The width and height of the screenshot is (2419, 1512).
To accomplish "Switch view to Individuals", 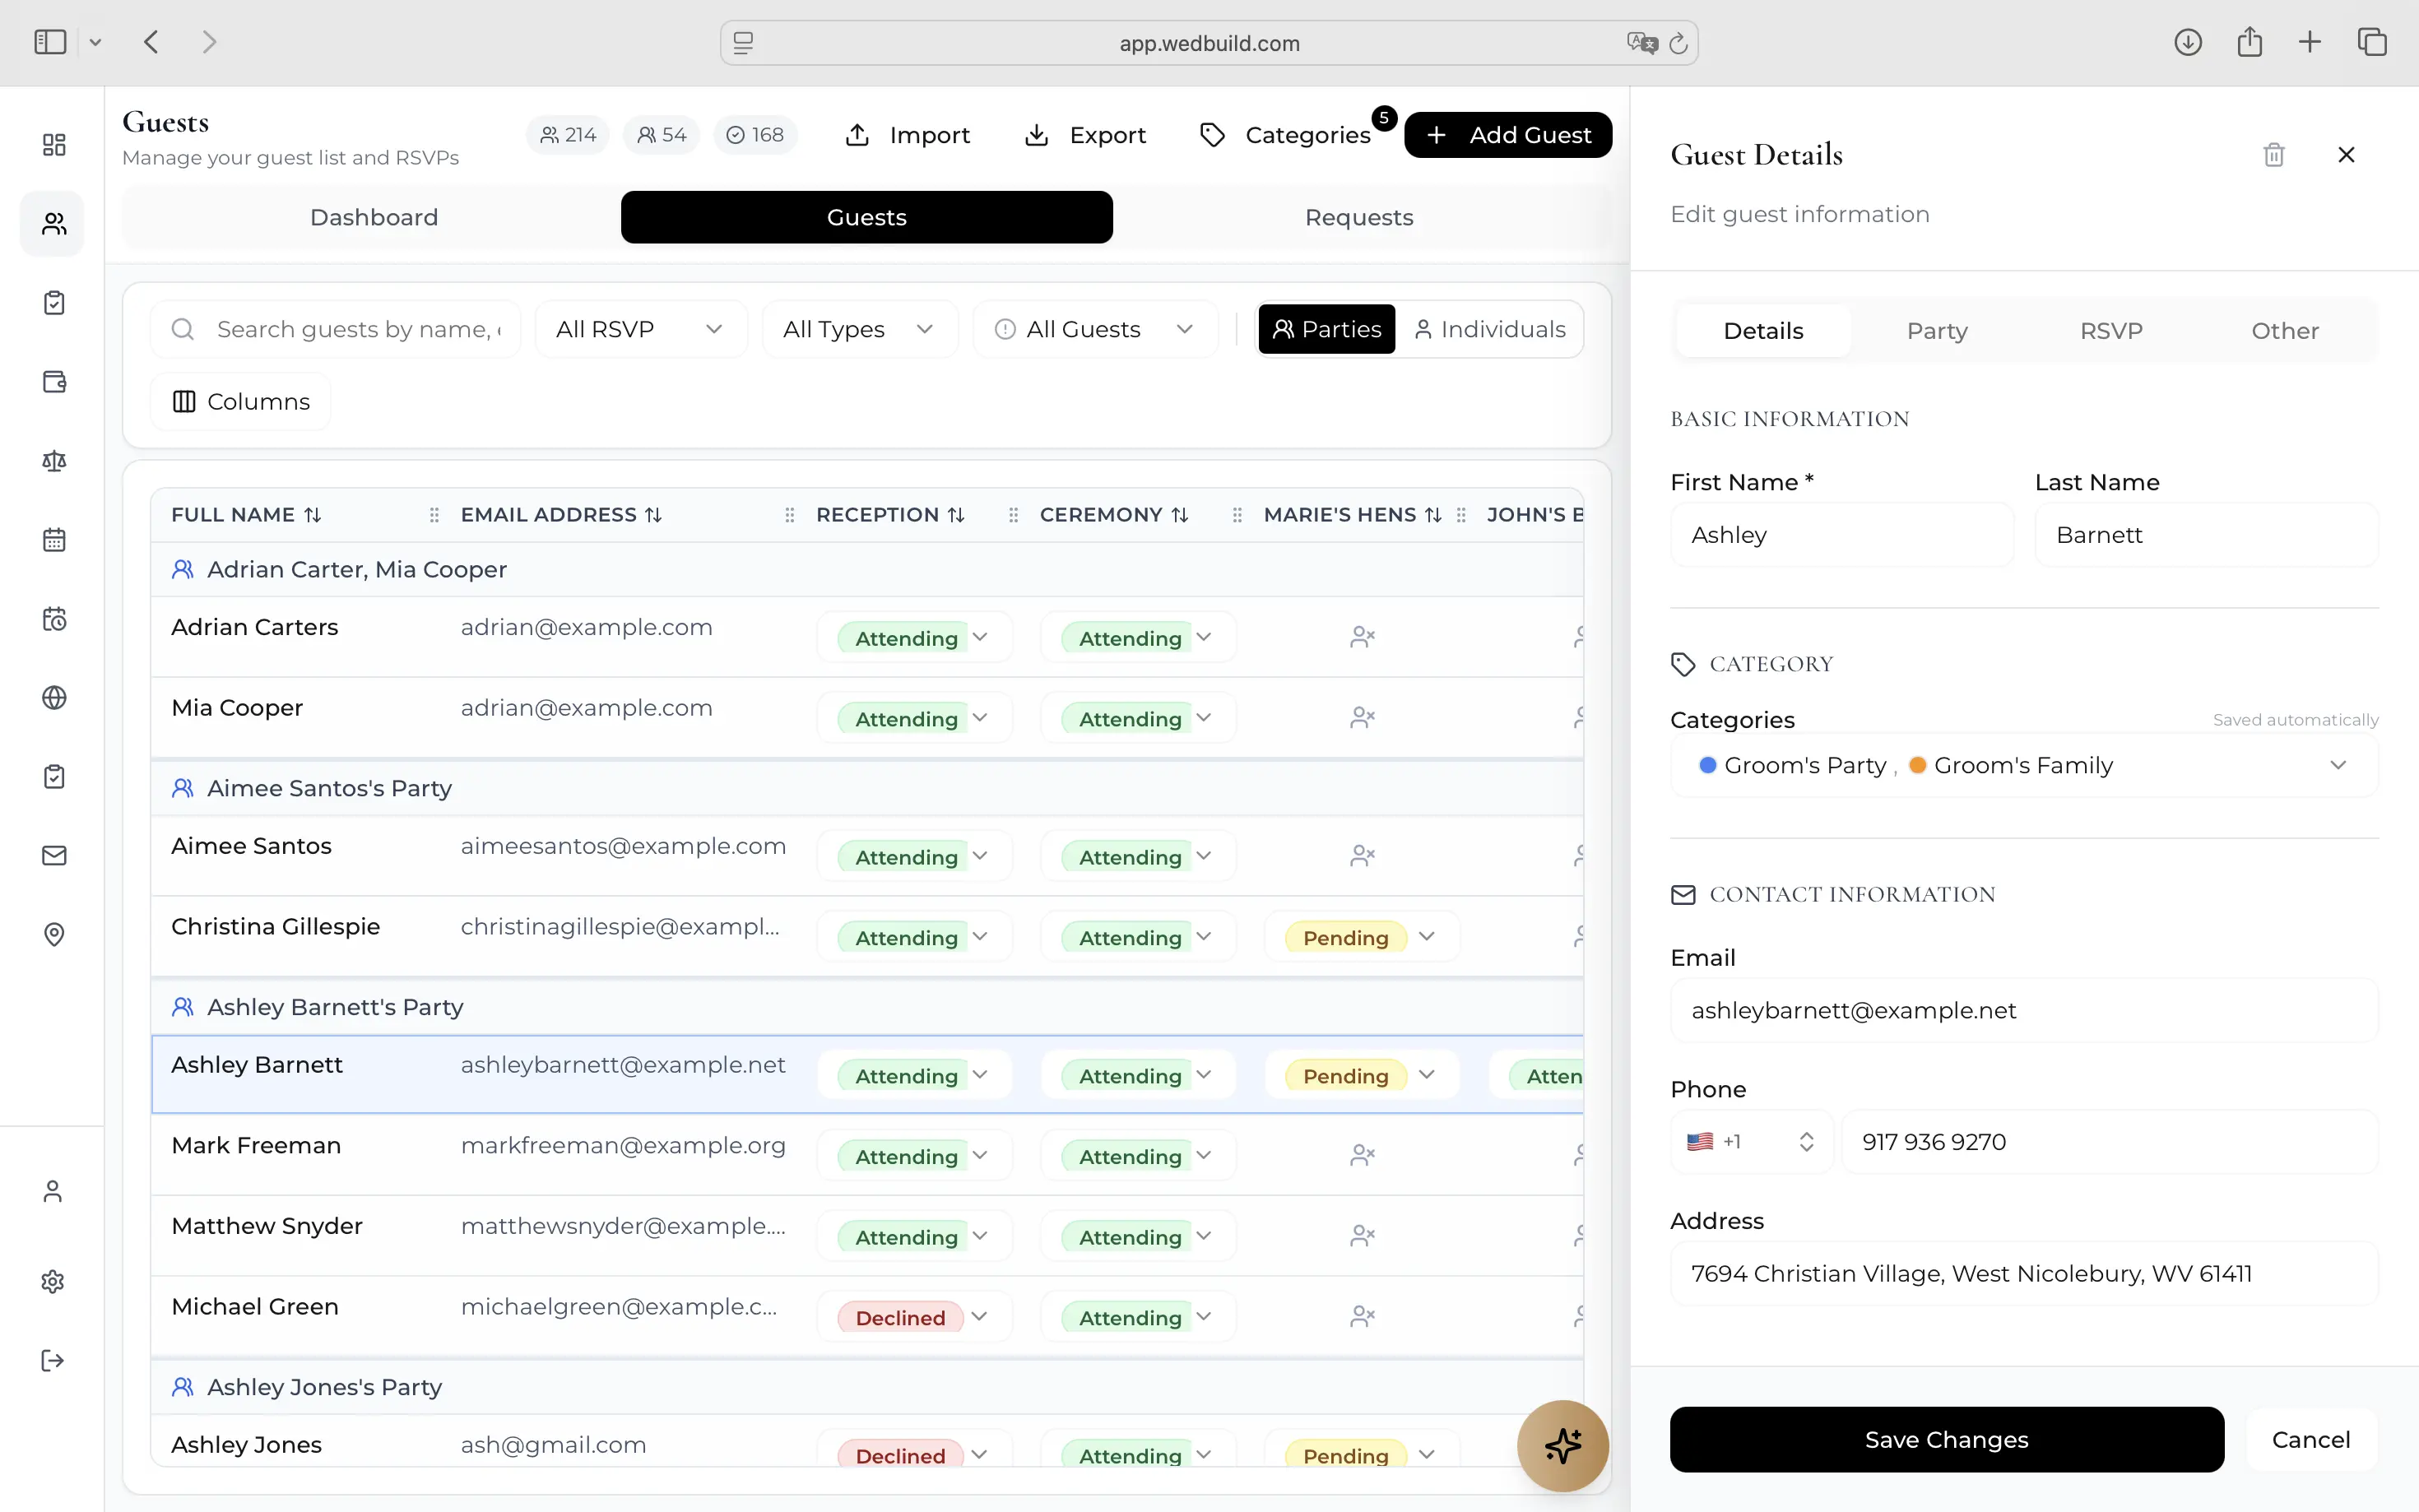I will coord(1490,329).
